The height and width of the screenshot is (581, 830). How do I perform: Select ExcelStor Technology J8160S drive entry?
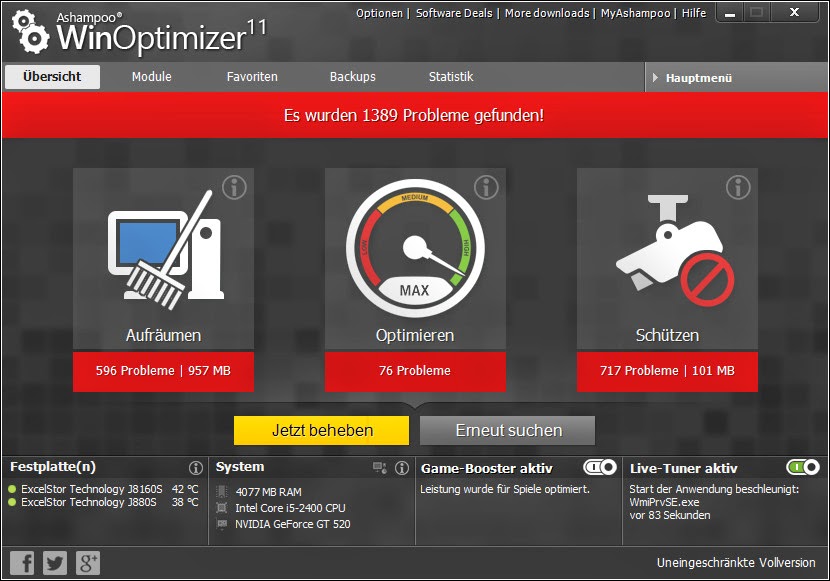click(92, 489)
